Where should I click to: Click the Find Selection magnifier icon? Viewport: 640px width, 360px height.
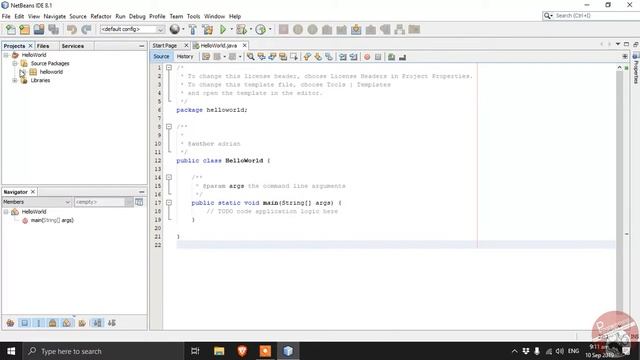click(x=251, y=57)
